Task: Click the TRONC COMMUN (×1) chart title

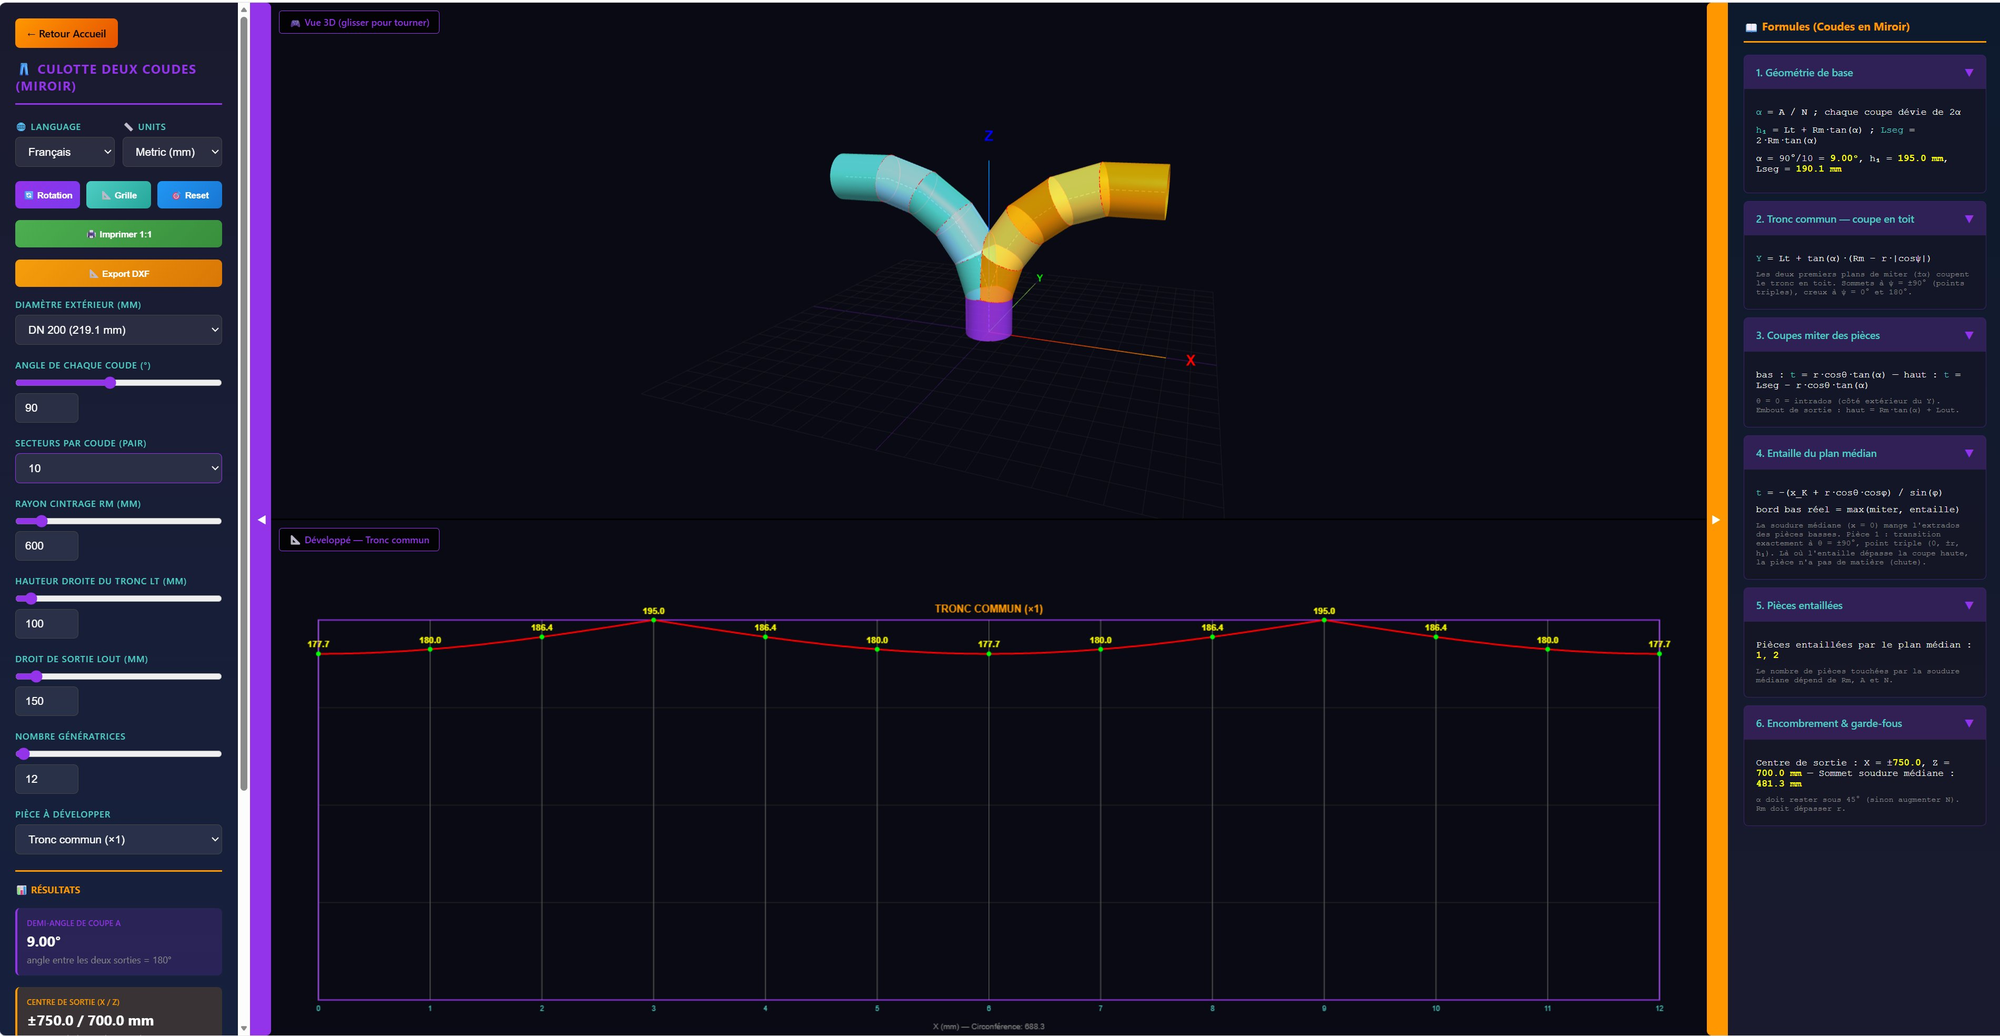Action: 988,608
